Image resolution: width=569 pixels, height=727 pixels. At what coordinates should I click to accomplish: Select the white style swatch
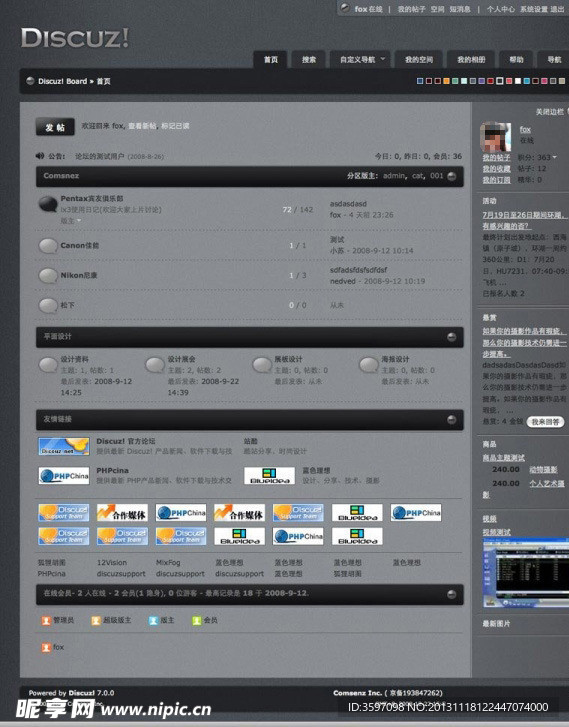[517, 81]
